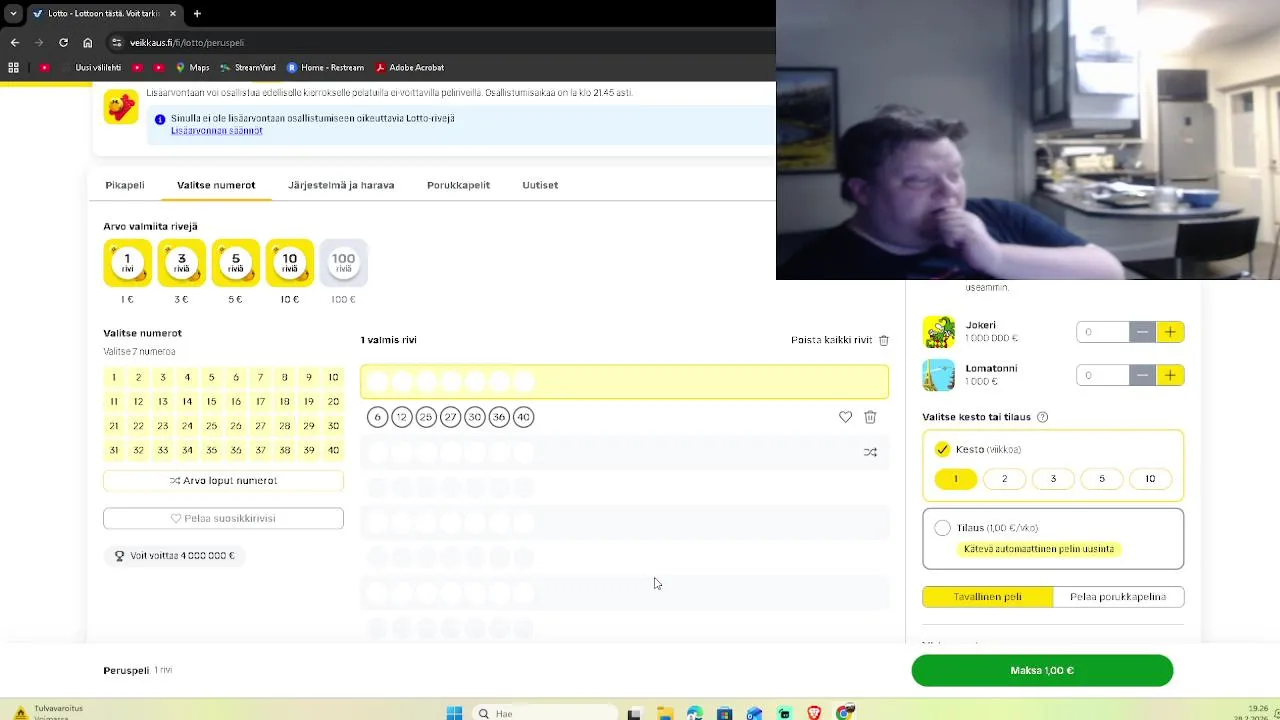Open Brave browser from the taskbar
The image size is (1280, 720).
point(814,713)
